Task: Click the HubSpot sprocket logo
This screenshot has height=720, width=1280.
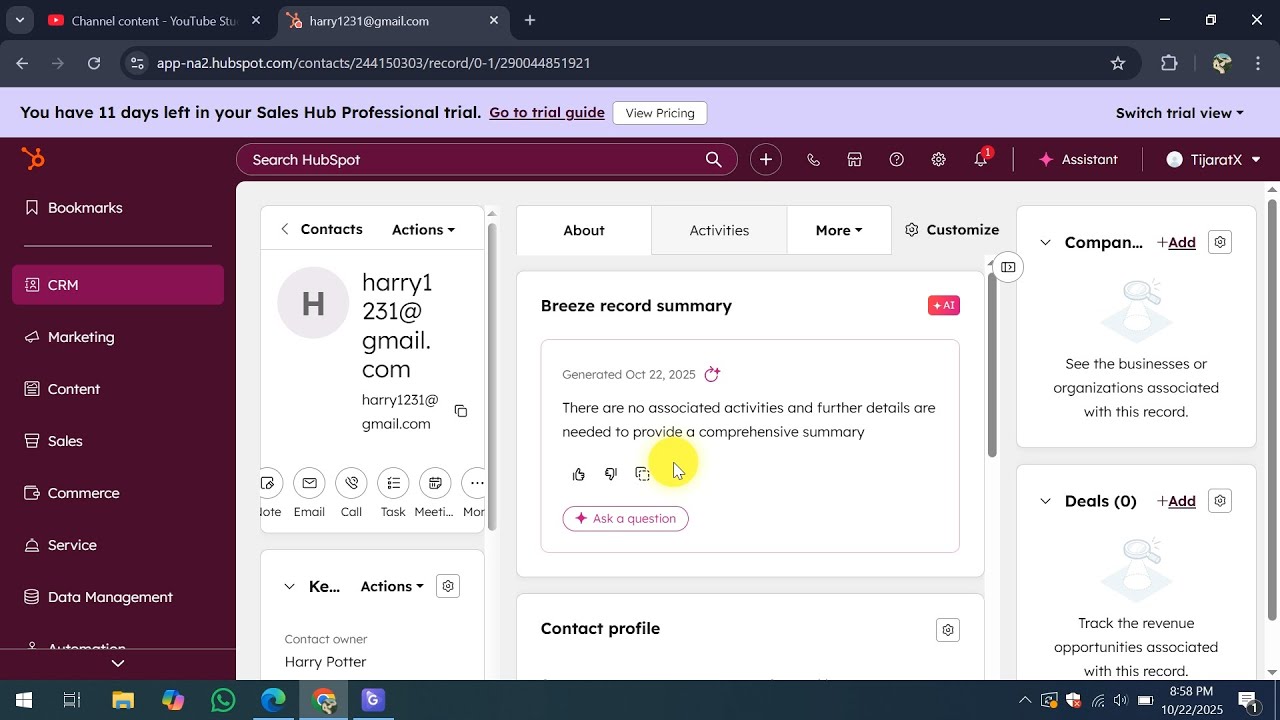Action: coord(33,159)
